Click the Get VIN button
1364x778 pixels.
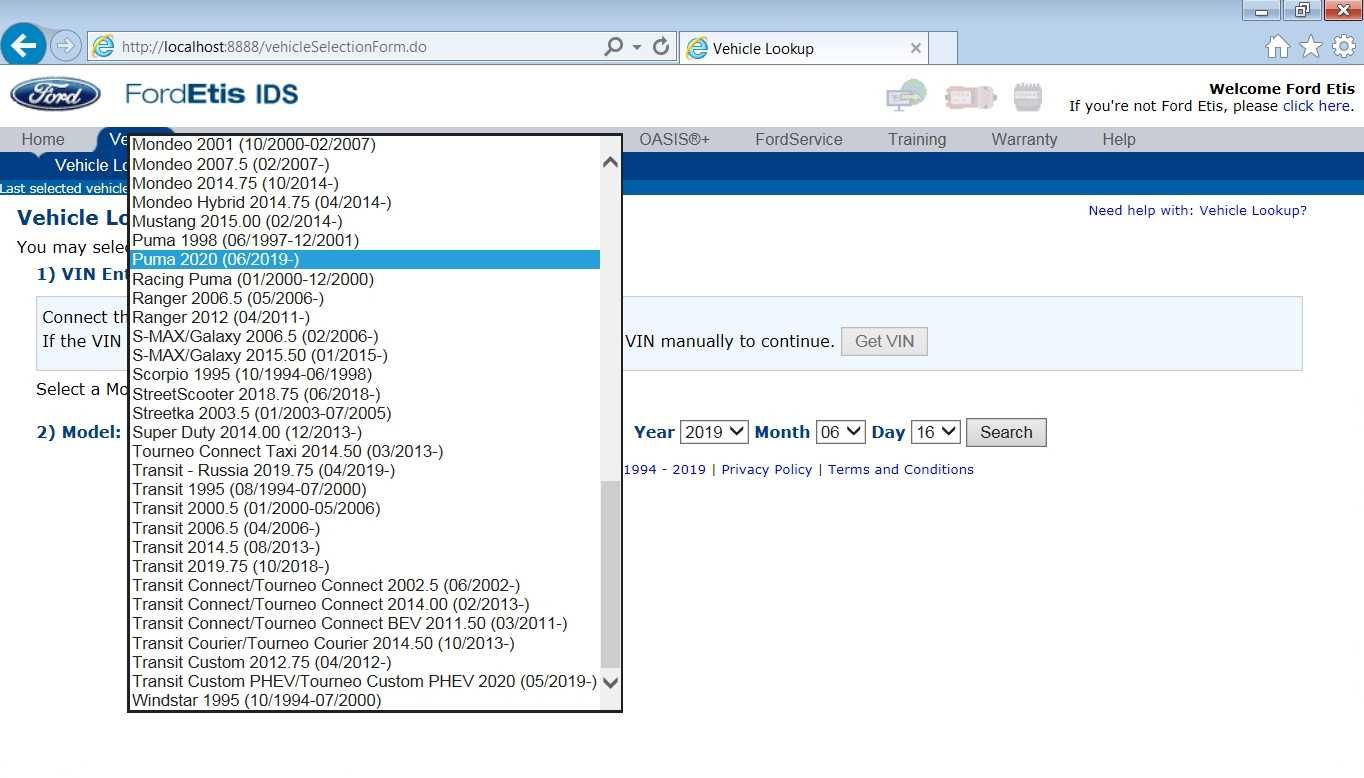click(884, 341)
